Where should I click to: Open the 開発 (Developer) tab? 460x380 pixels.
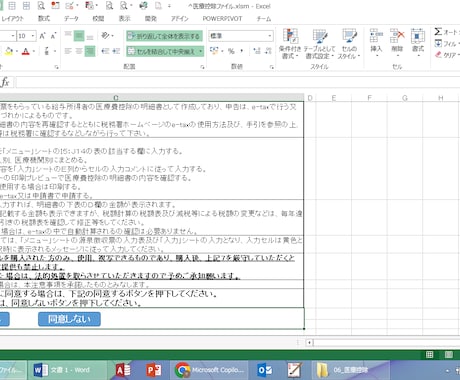pos(151,19)
